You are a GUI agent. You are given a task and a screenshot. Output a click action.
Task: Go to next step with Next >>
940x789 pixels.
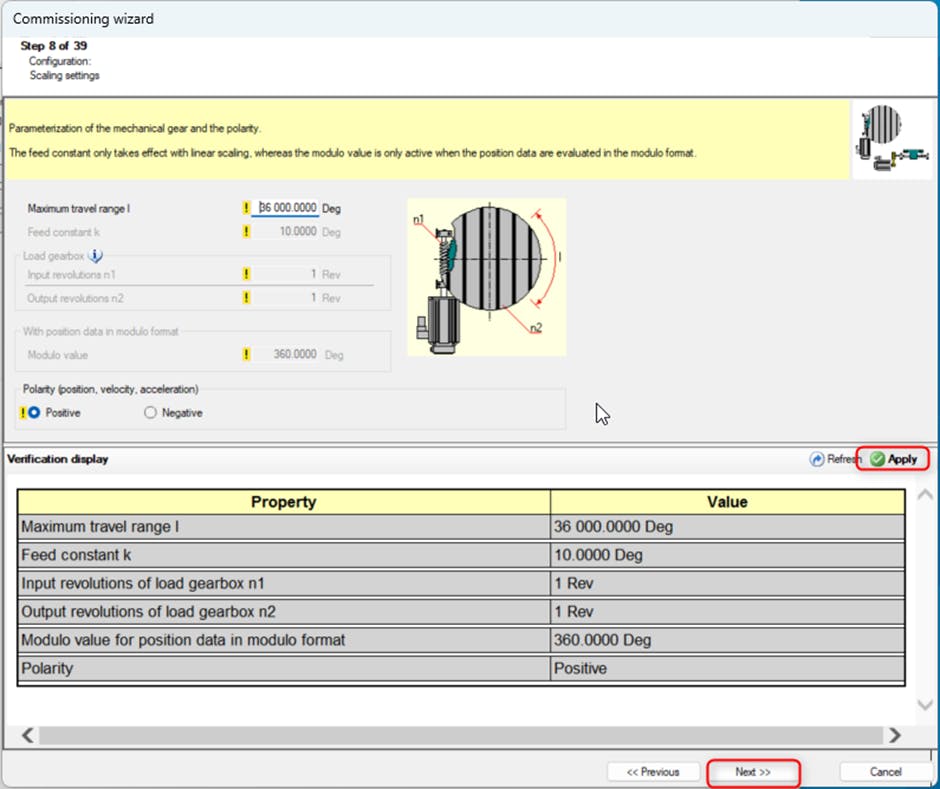[753, 772]
